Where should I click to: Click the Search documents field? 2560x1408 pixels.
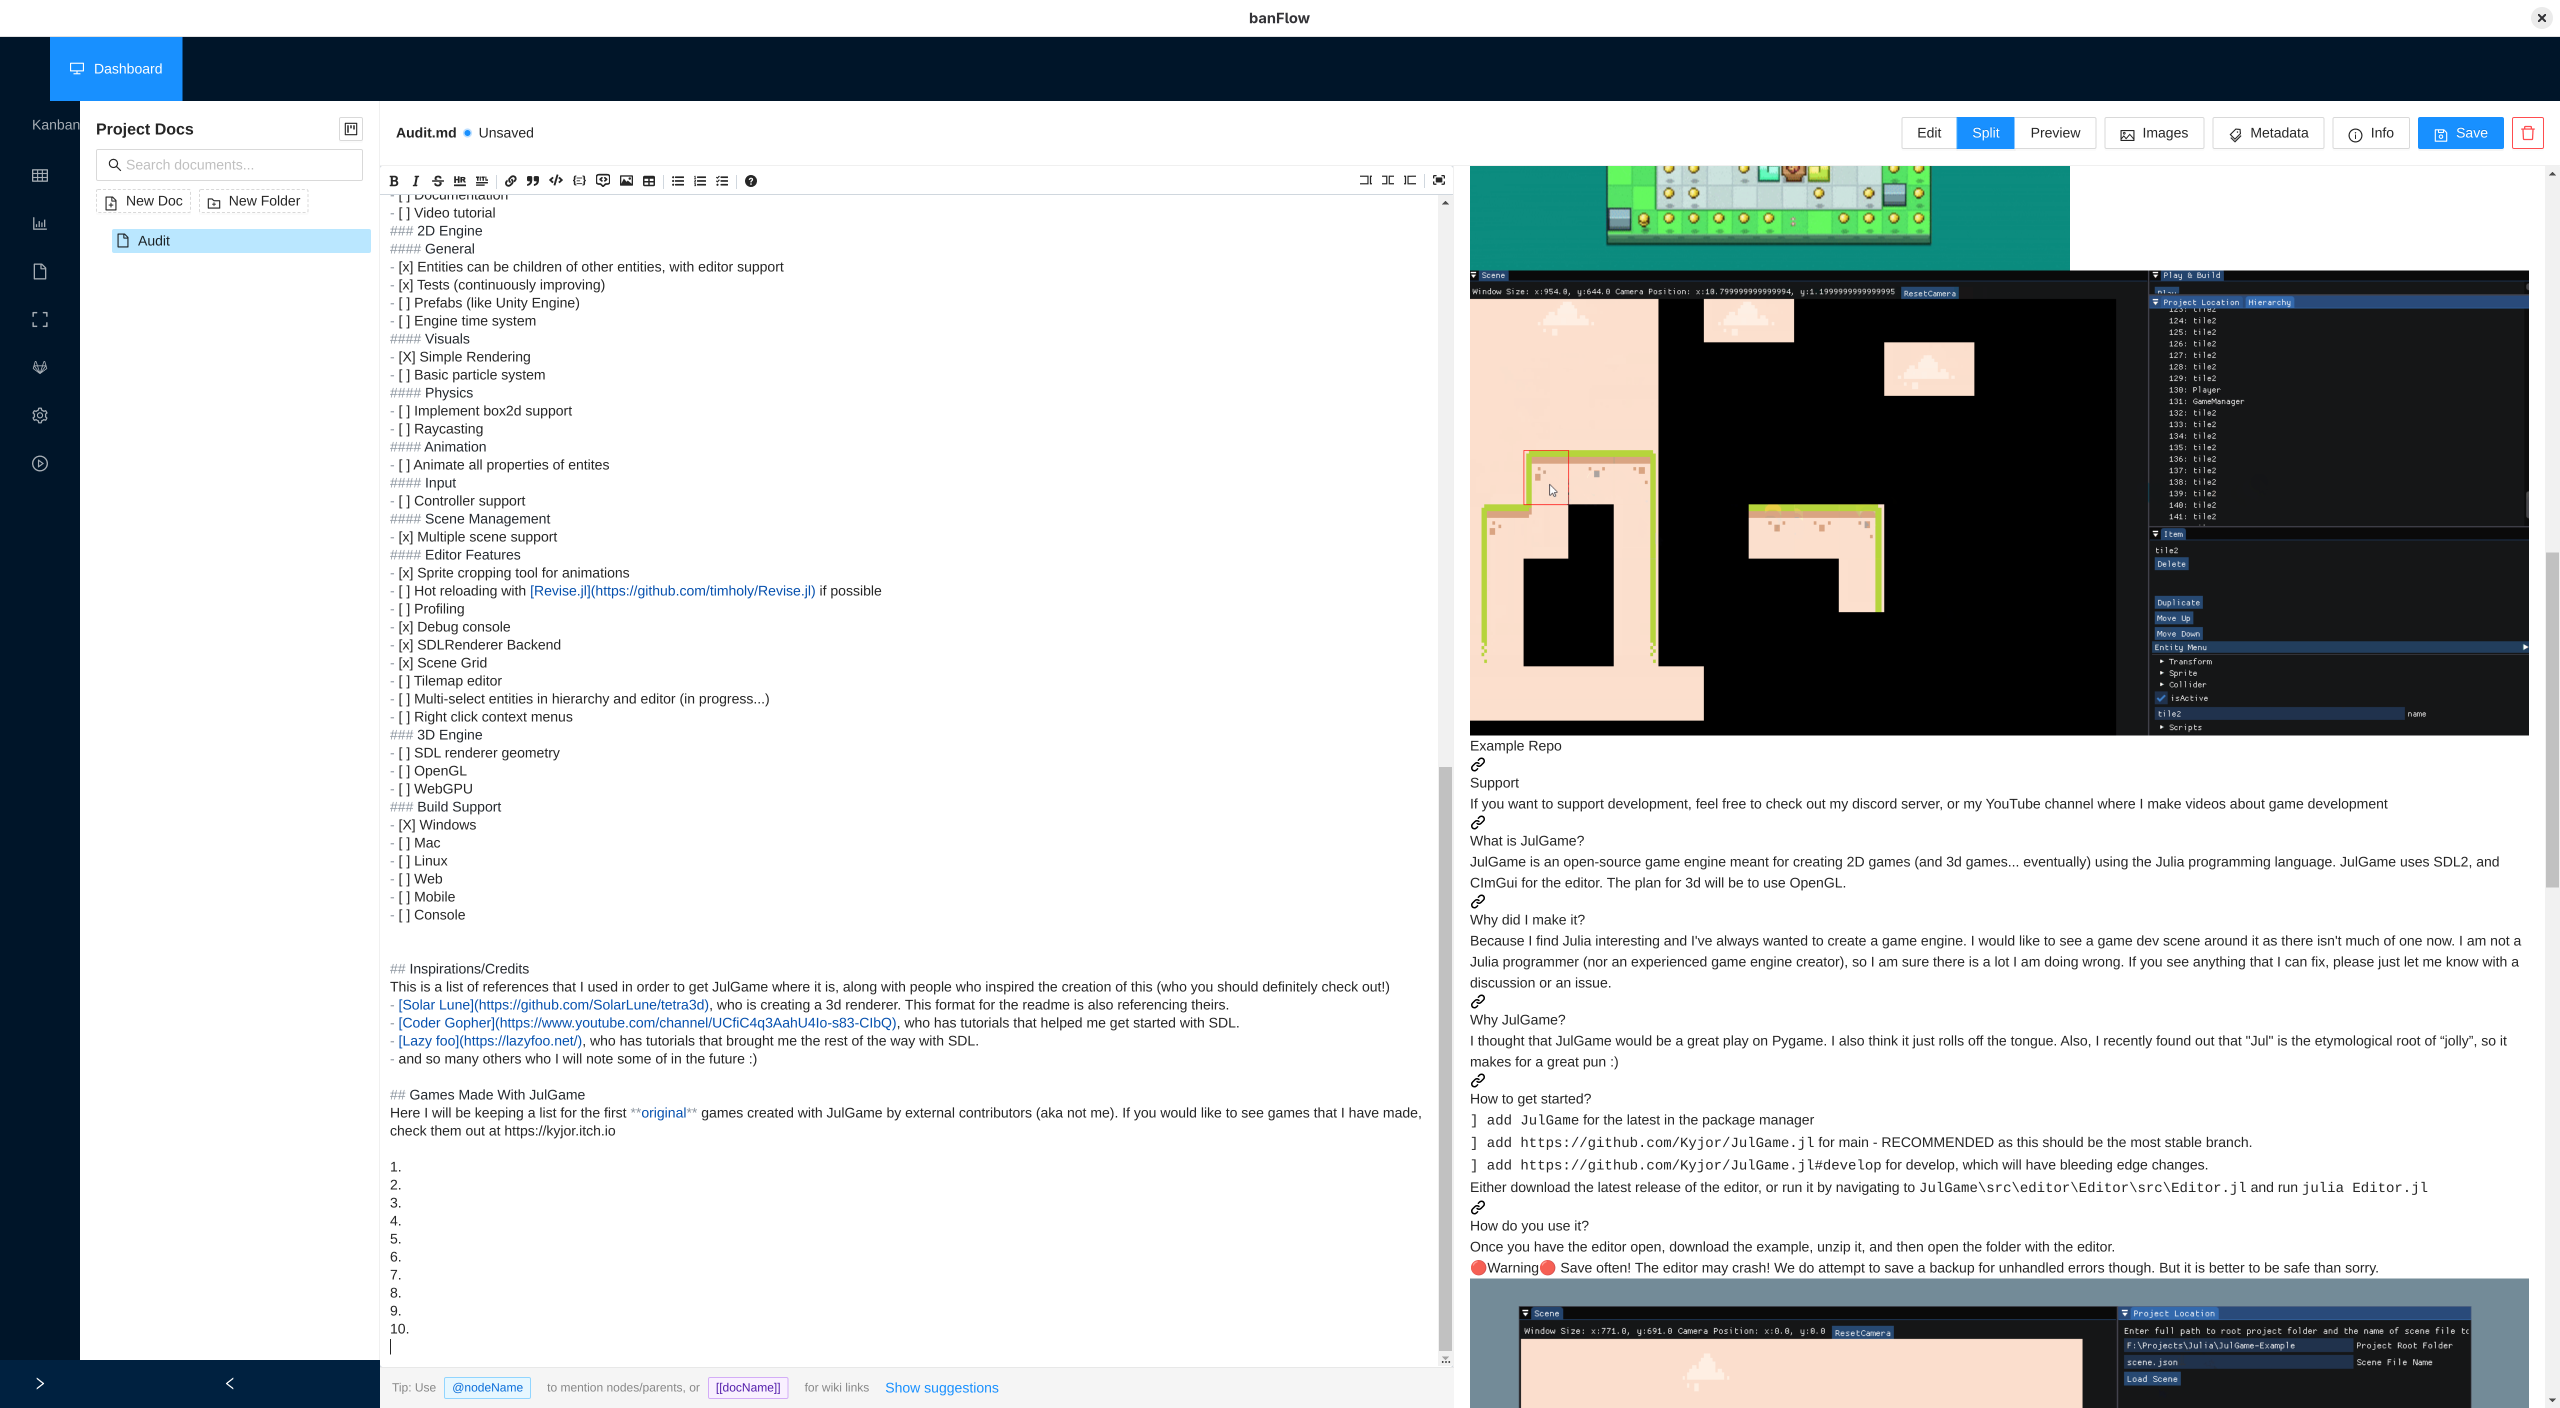point(230,165)
